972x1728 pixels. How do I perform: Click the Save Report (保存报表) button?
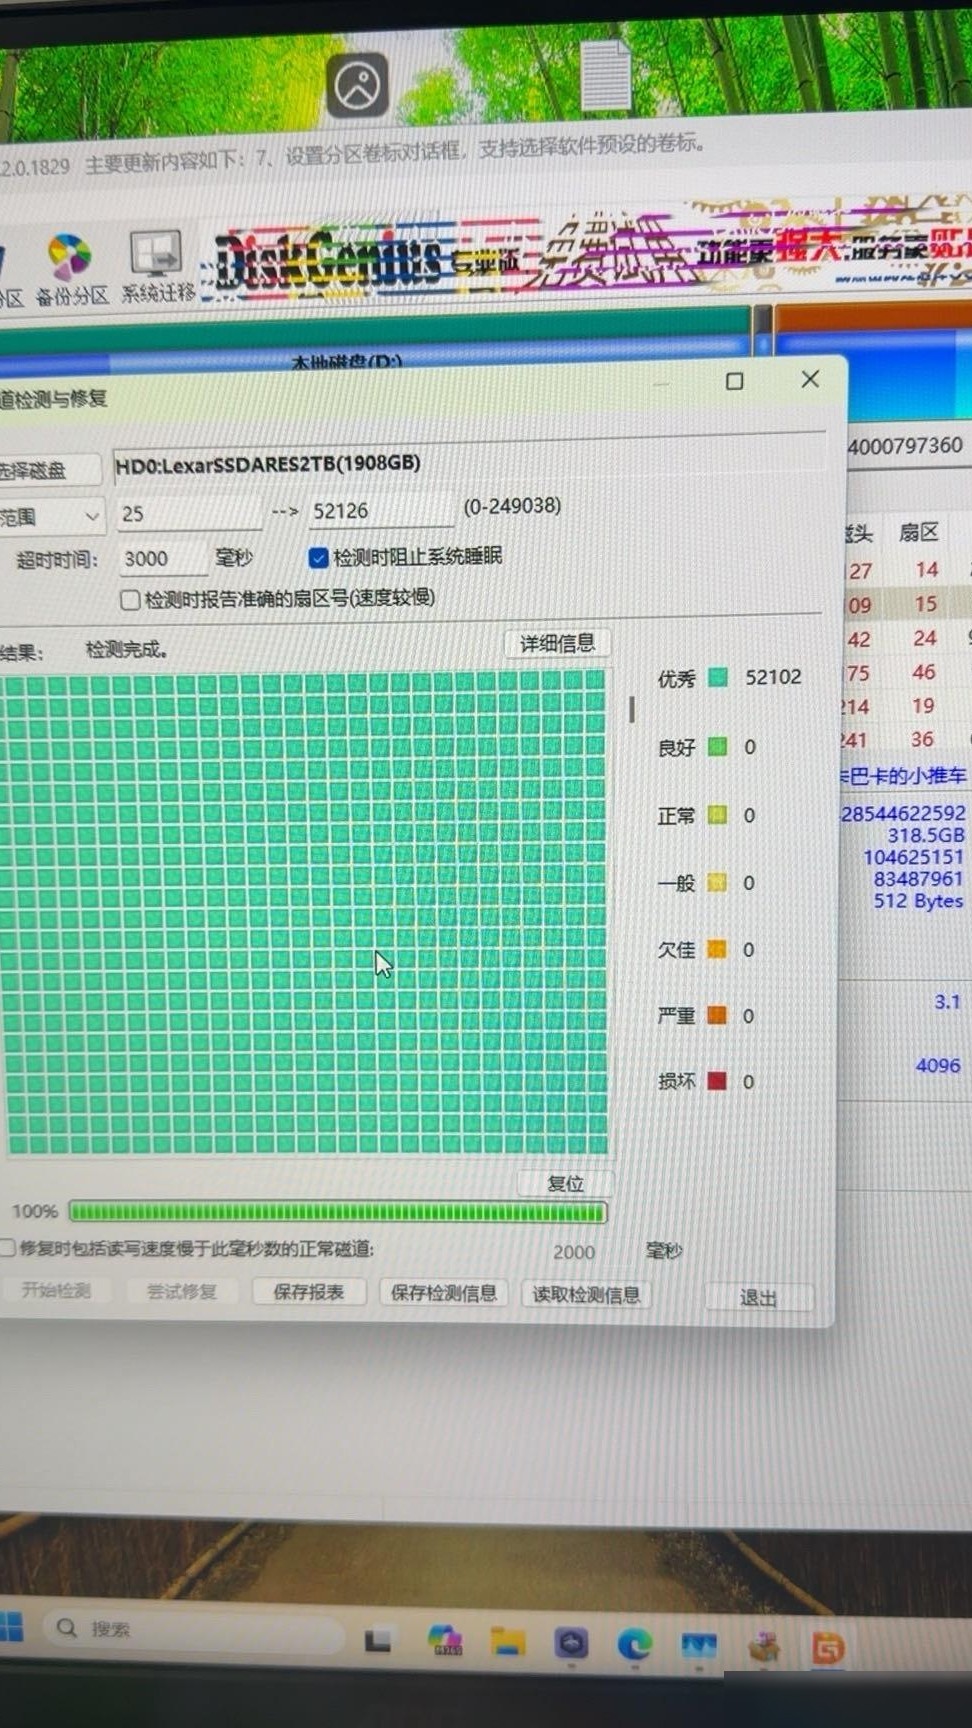(x=309, y=1292)
